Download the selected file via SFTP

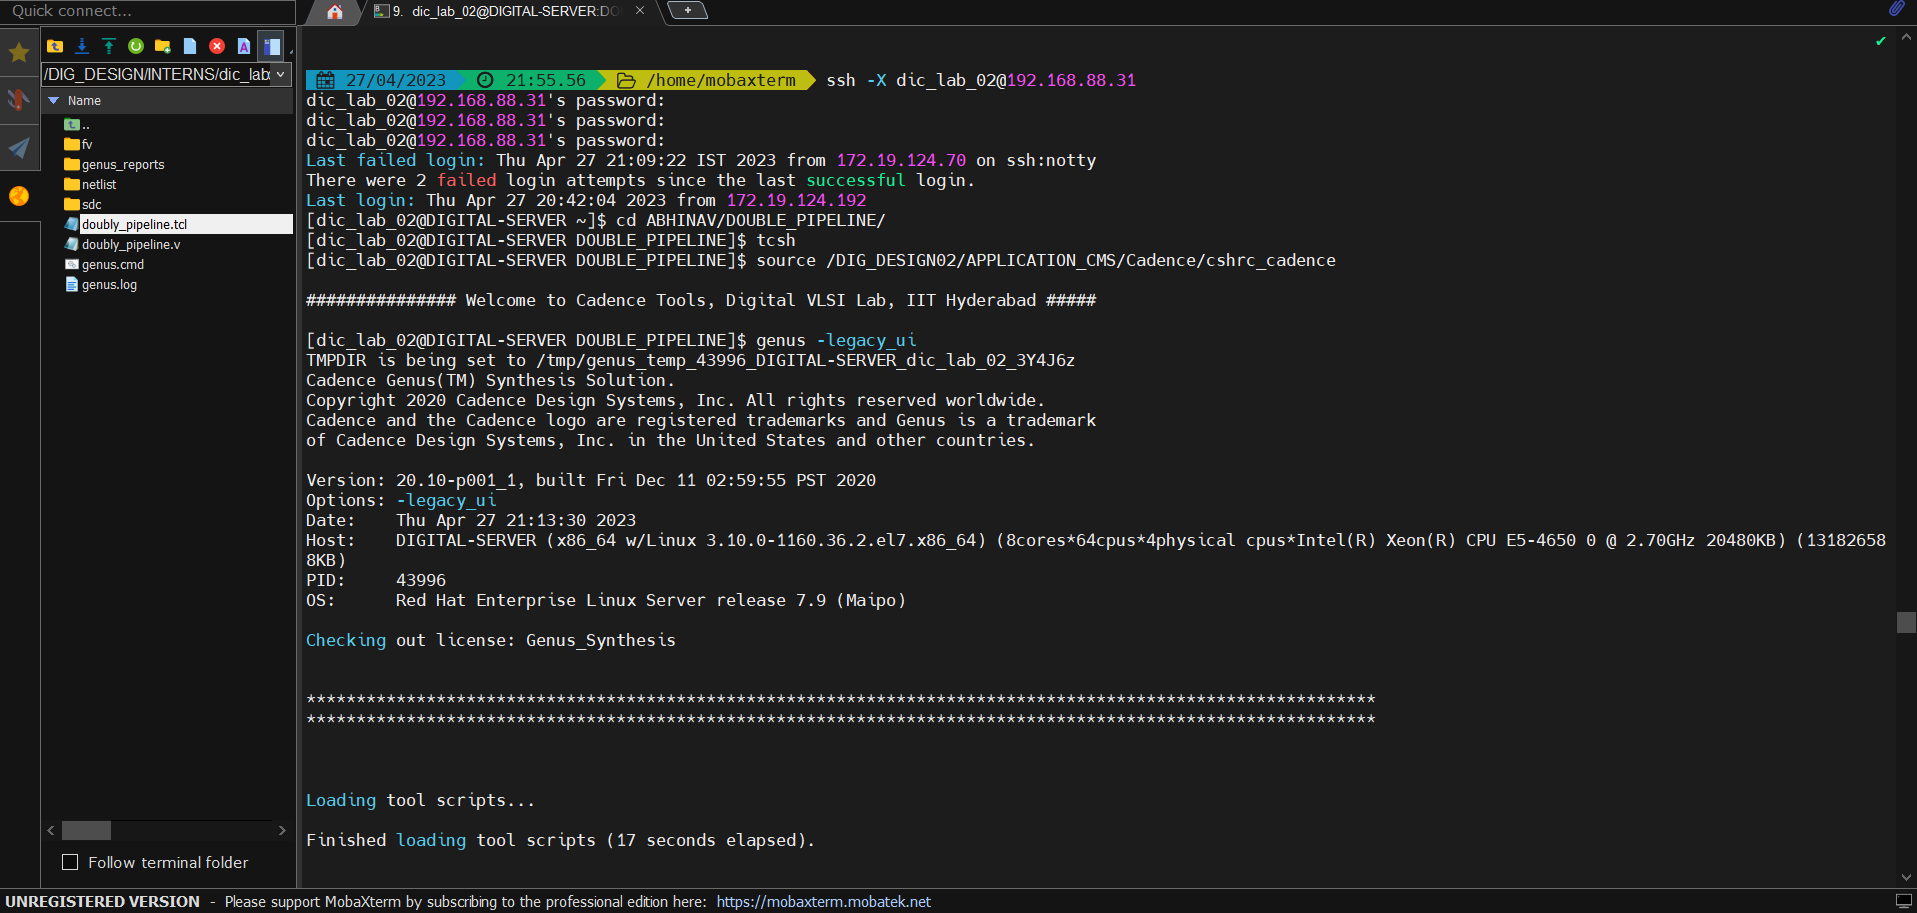82,46
